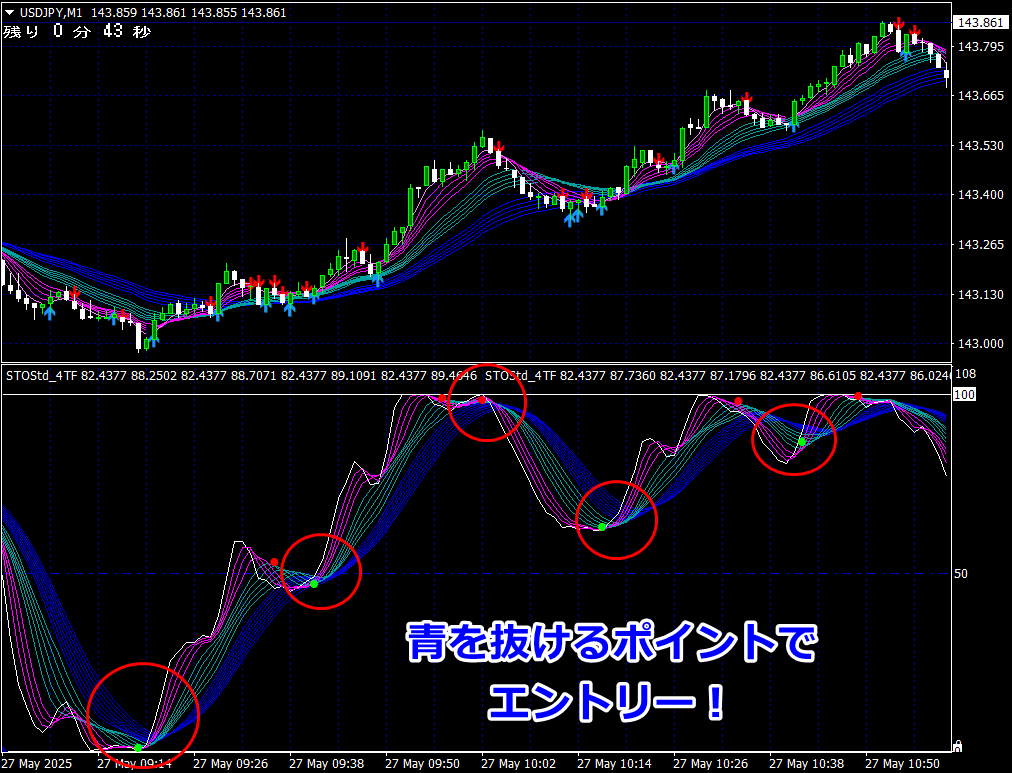Select the 27 May 2025 date label
This screenshot has width=1012, height=773.
(x=36, y=764)
